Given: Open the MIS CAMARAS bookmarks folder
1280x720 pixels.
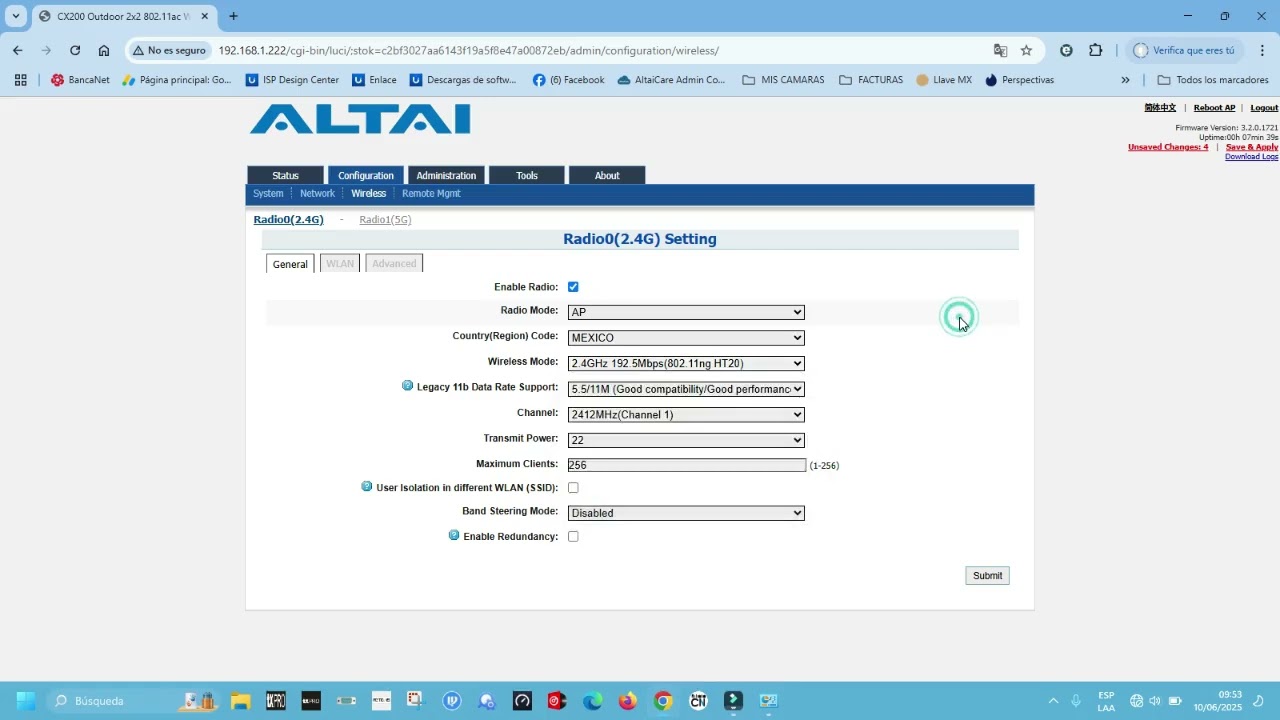Looking at the screenshot, I should [x=783, y=80].
